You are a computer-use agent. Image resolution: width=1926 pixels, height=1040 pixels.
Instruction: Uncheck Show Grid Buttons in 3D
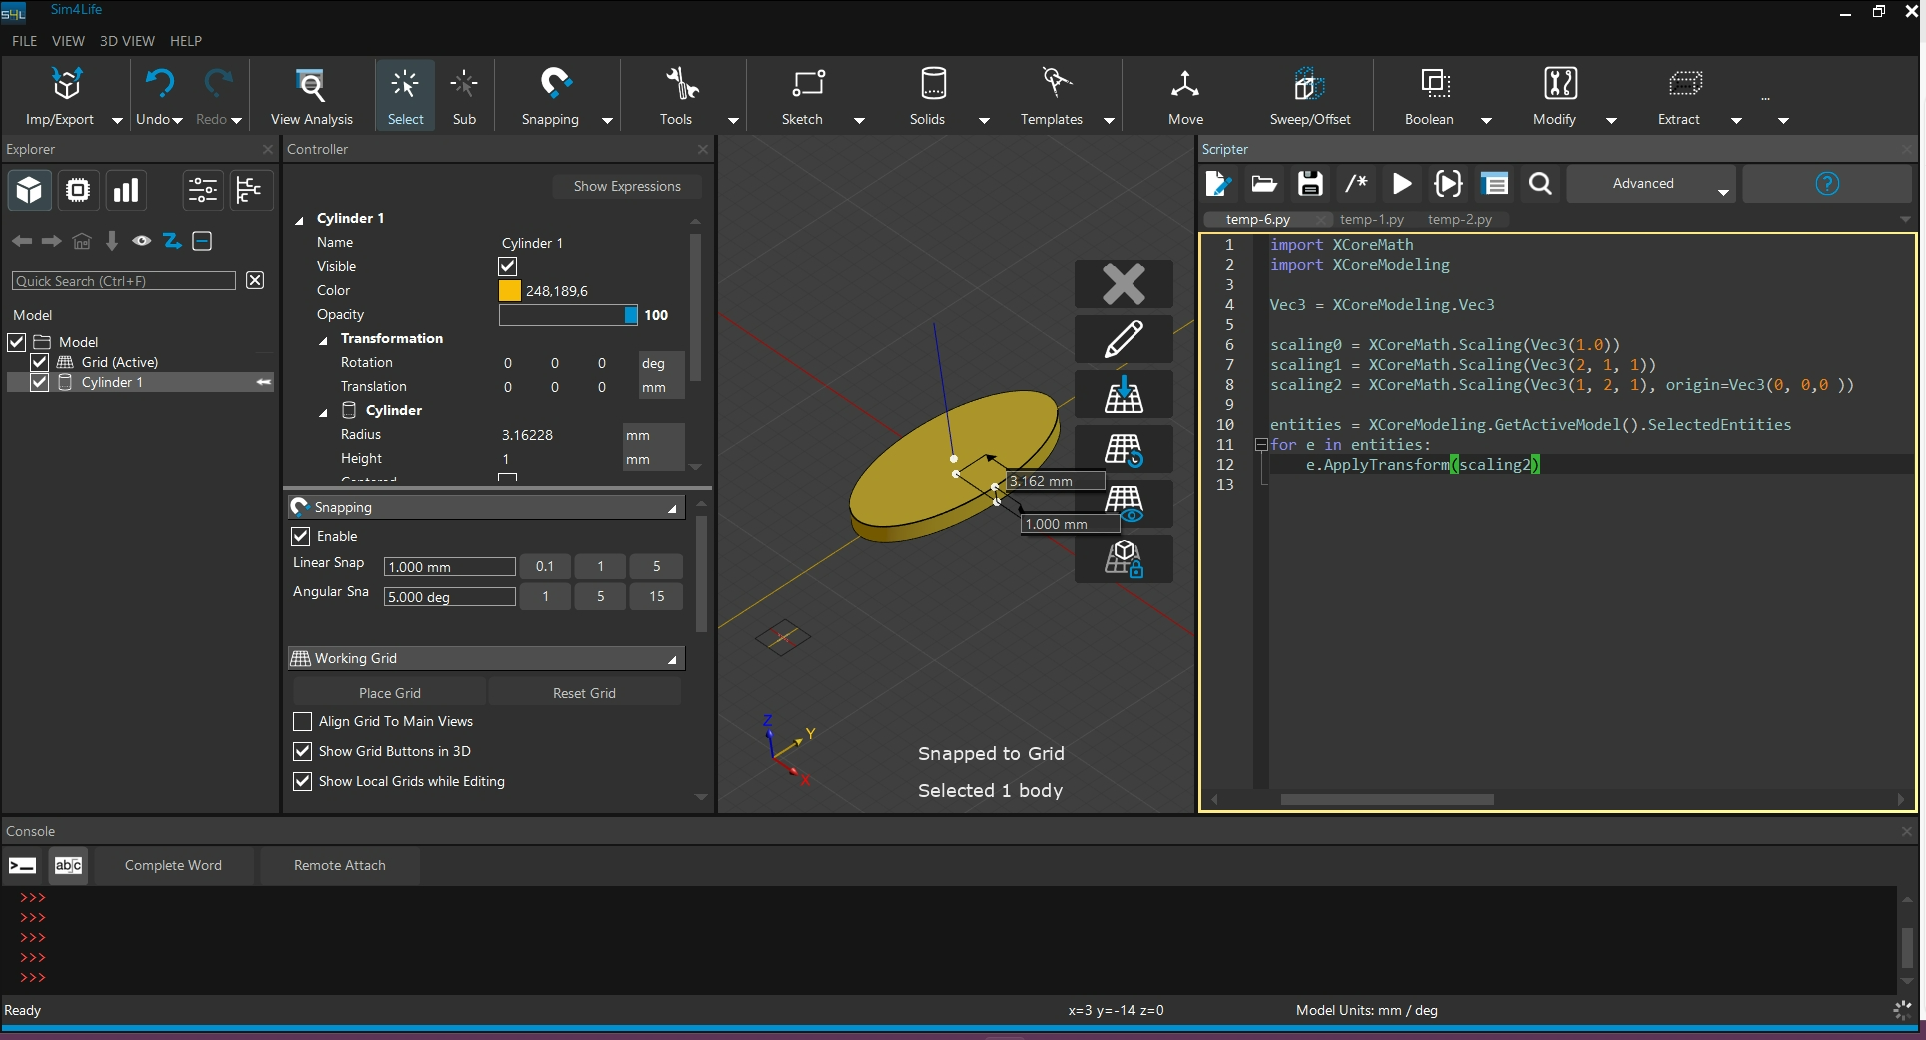click(303, 752)
